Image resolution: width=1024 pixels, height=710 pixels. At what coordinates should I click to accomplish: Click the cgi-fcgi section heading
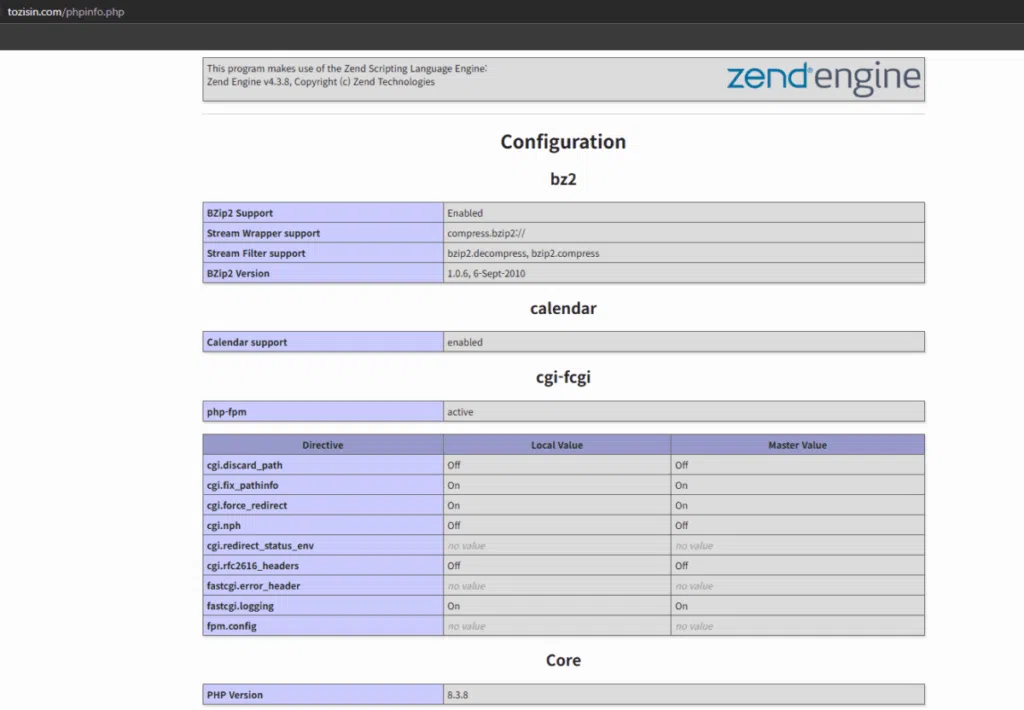click(x=563, y=377)
